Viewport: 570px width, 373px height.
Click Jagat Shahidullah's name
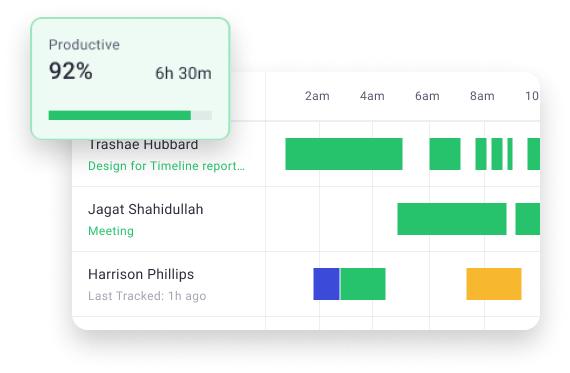click(145, 209)
